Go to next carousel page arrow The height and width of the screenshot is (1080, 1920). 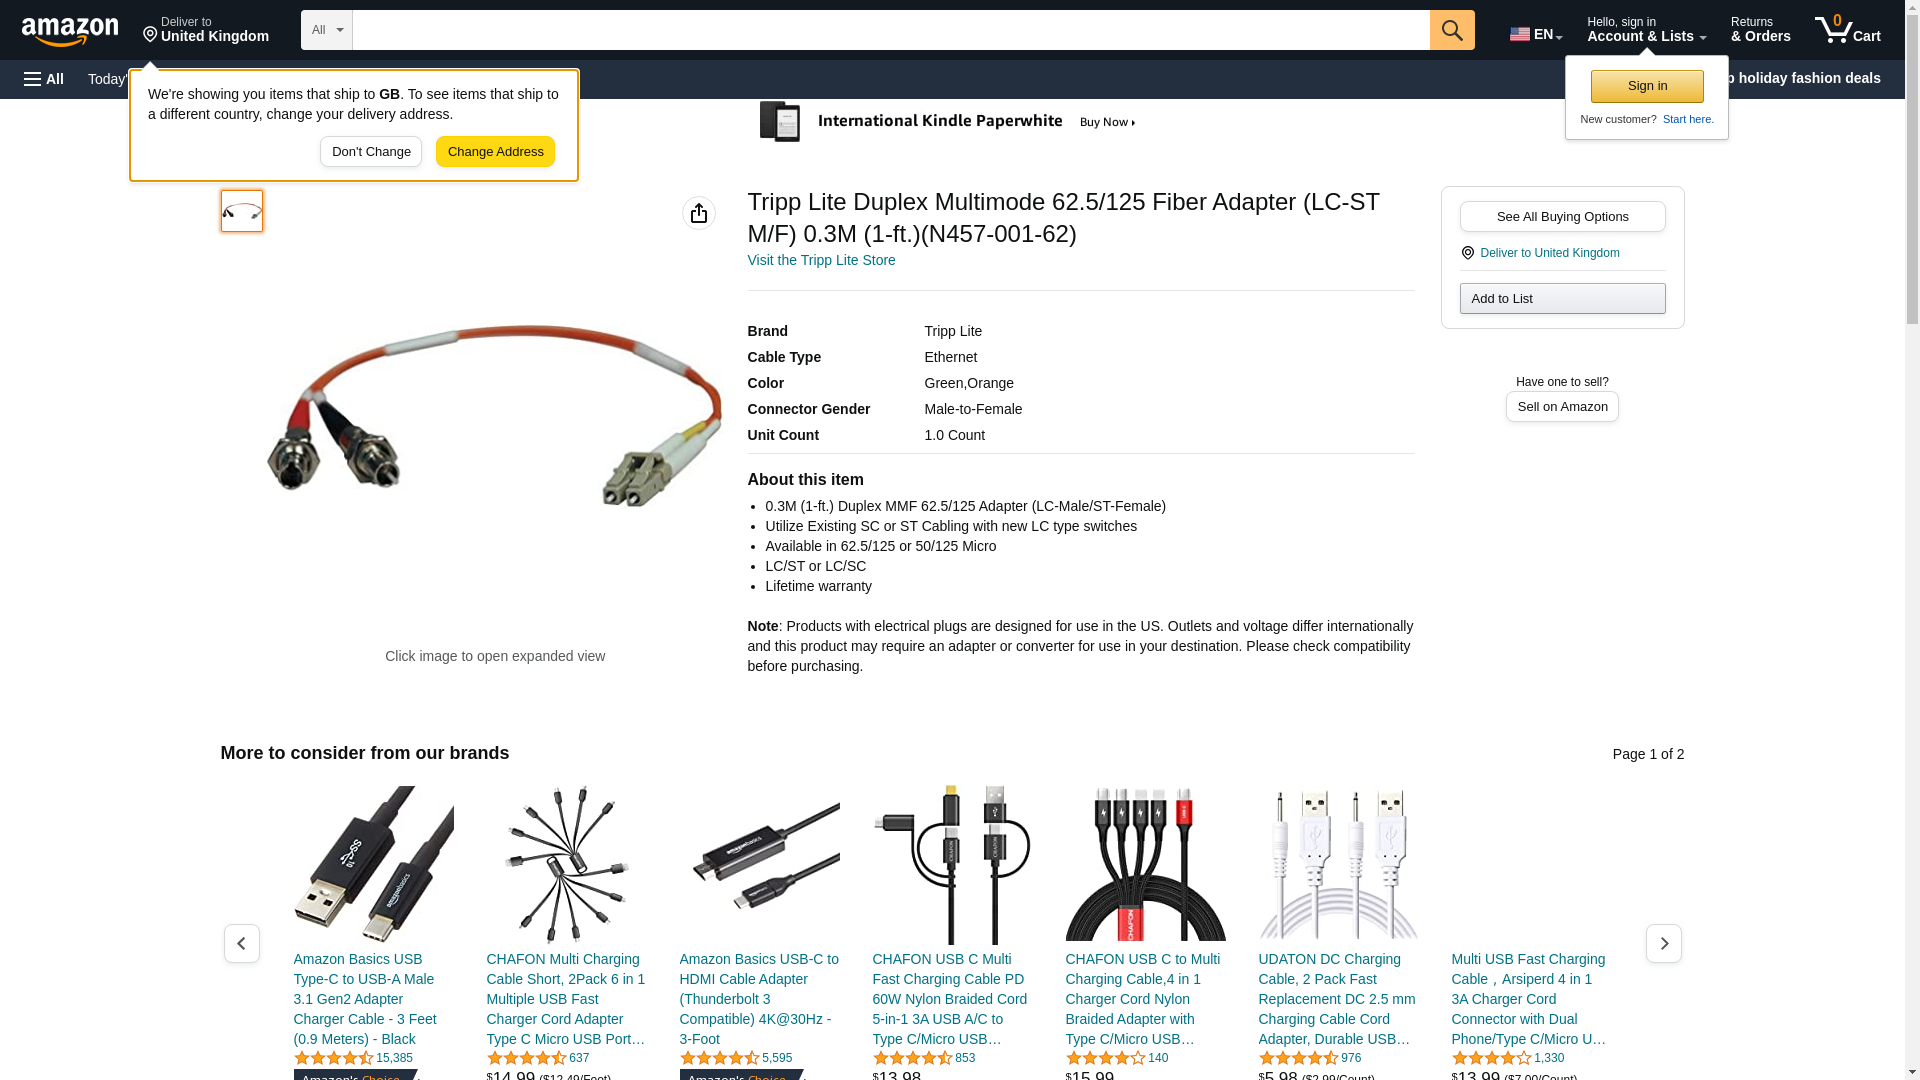point(1664,943)
